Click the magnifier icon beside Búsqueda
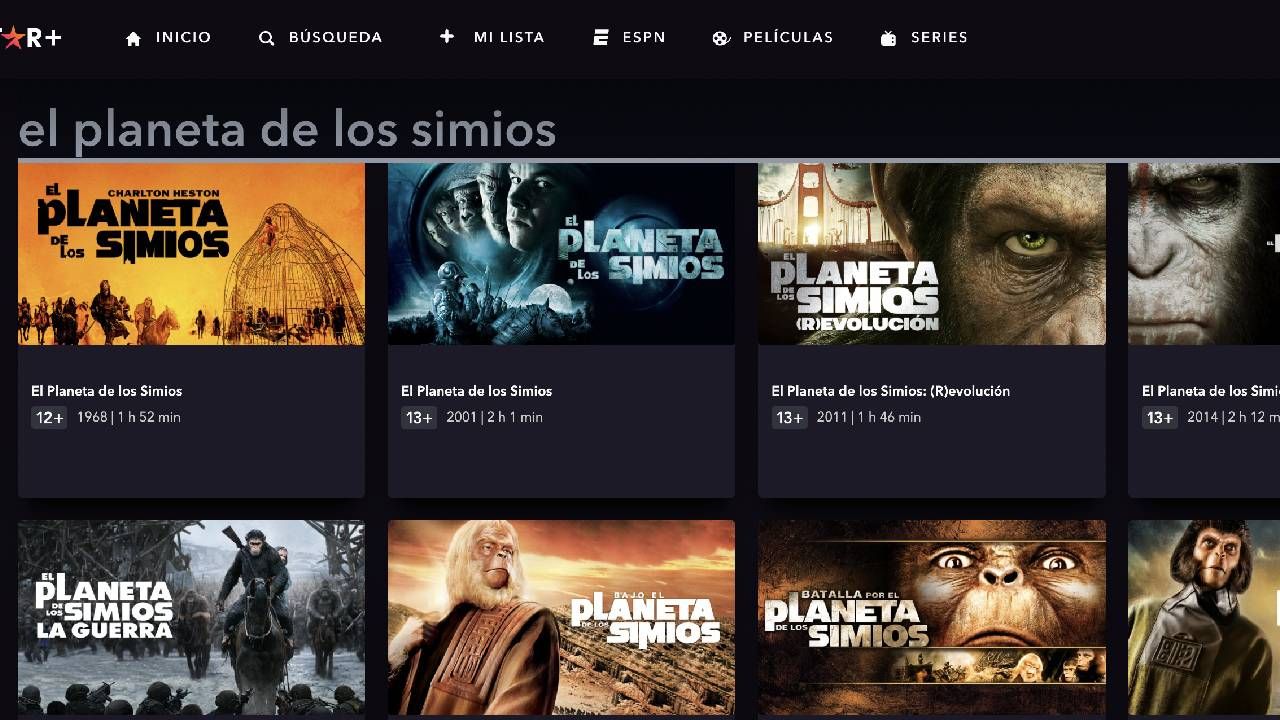Image resolution: width=1280 pixels, height=720 pixels. click(x=266, y=38)
